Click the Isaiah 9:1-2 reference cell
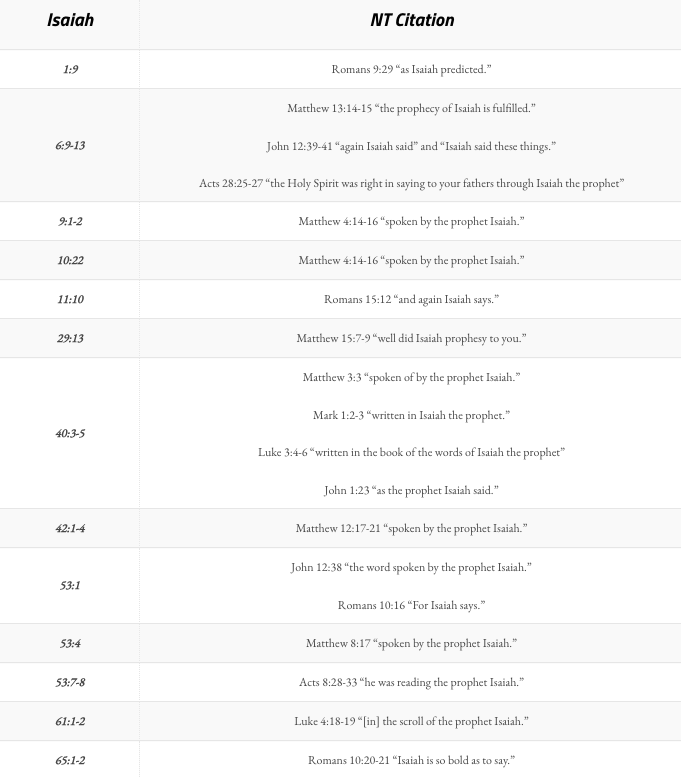681x777 pixels. pyautogui.click(x=70, y=221)
